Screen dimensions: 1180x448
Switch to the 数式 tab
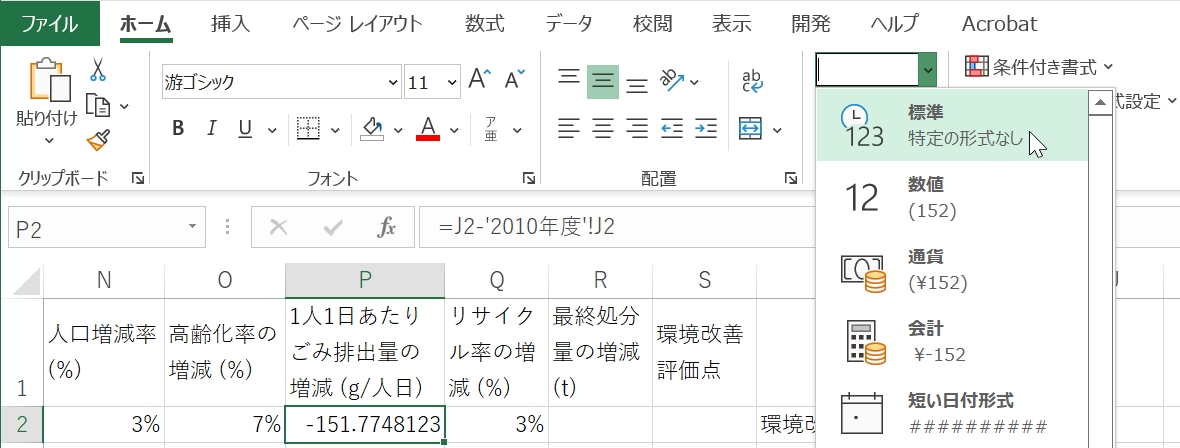click(484, 24)
